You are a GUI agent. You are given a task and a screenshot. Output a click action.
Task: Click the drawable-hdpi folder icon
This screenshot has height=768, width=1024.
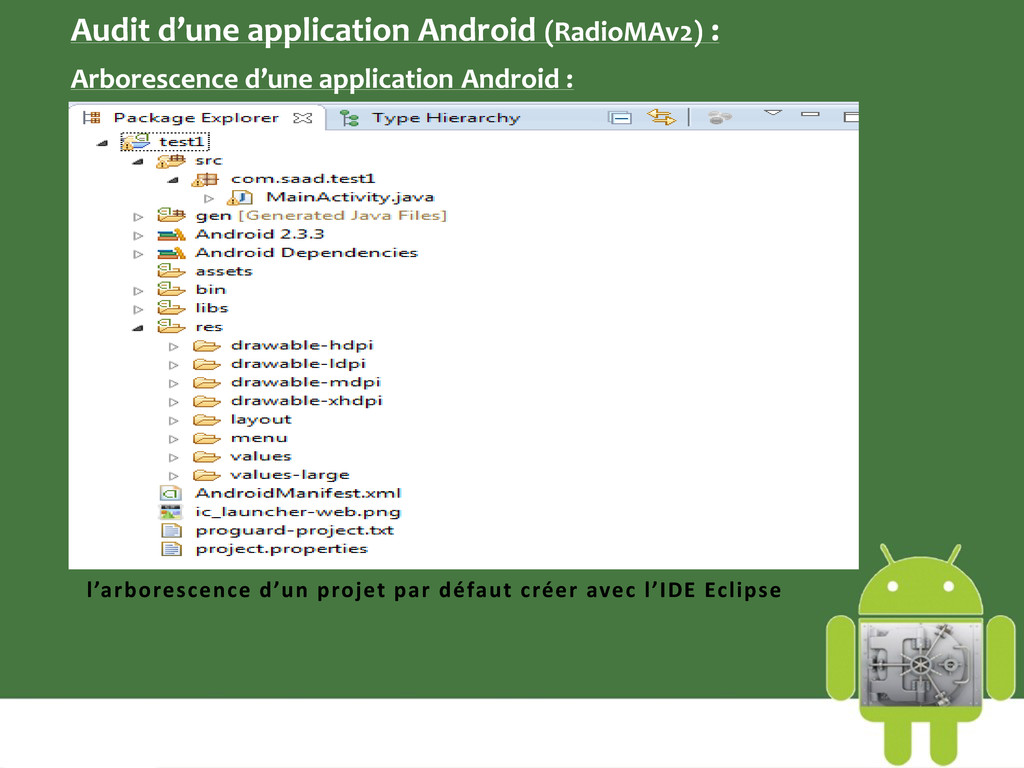206,345
